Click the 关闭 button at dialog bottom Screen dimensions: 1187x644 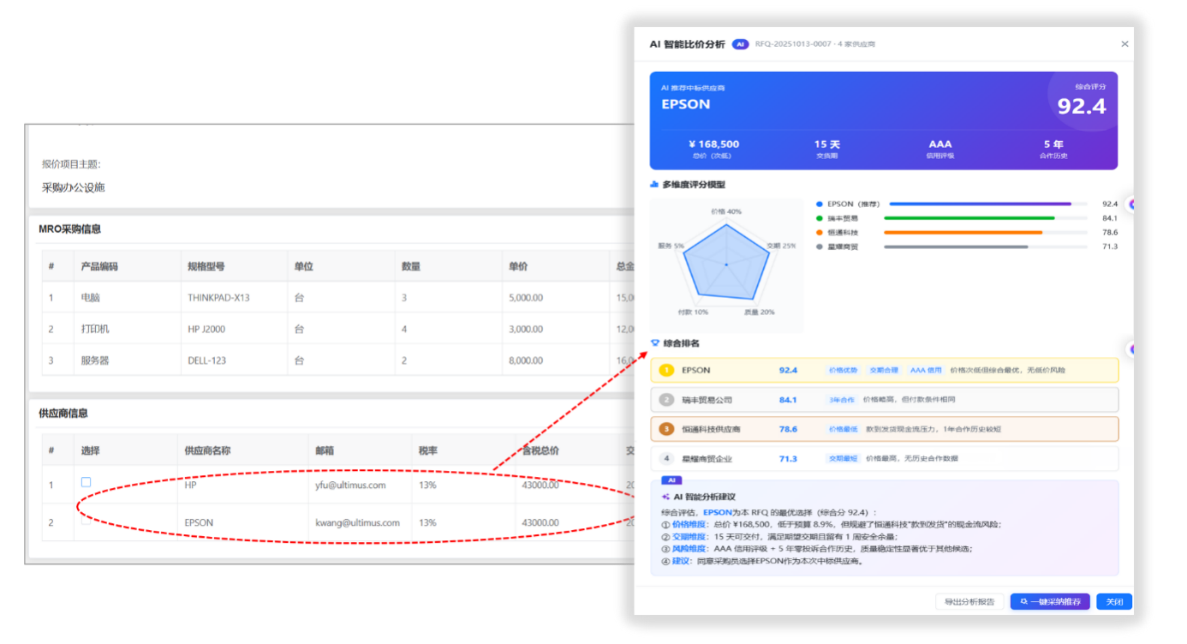coord(1114,602)
